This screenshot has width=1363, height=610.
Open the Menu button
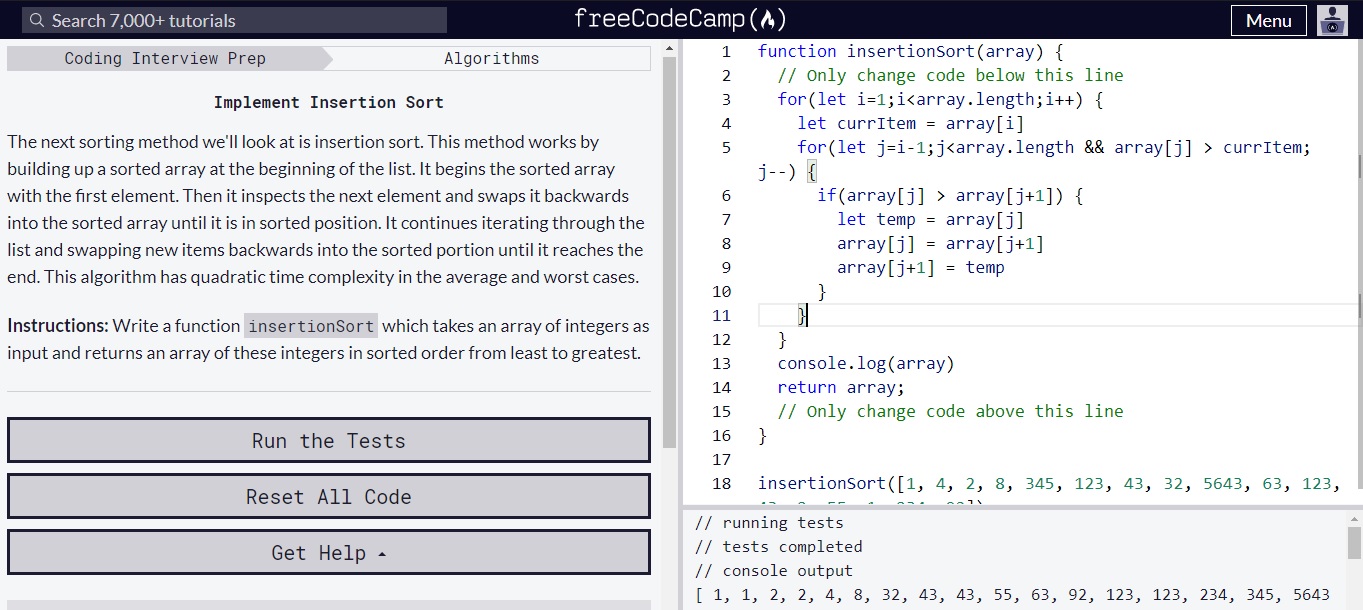click(x=1269, y=20)
